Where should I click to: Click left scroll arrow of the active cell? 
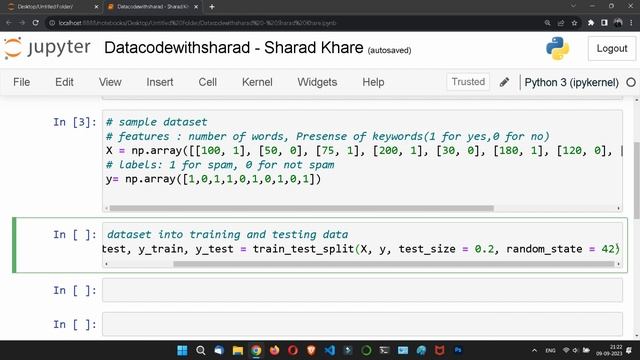point(106,264)
